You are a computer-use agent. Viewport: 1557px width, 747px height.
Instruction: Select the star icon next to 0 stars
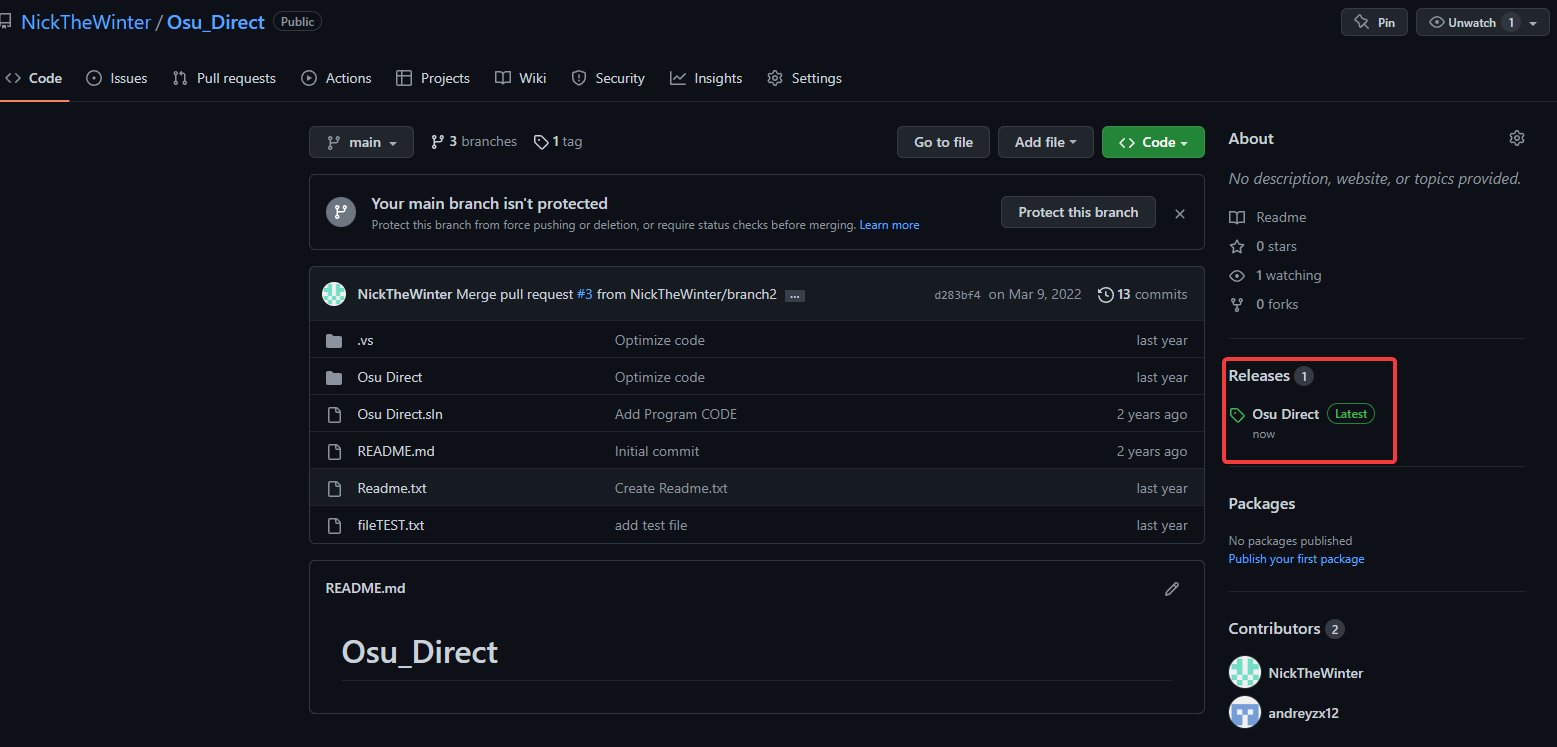click(x=1237, y=246)
